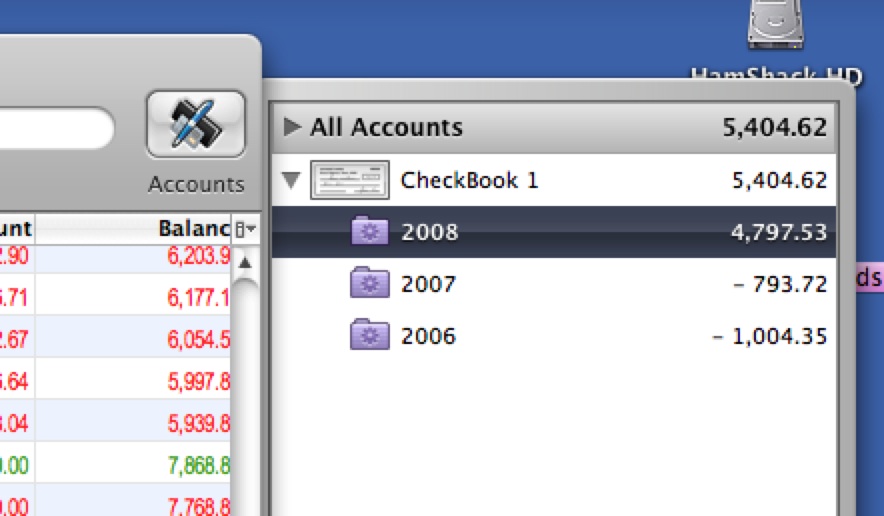This screenshot has width=884, height=516.
Task: Click the 4,797.53 balance for 2008
Action: pyautogui.click(x=779, y=232)
